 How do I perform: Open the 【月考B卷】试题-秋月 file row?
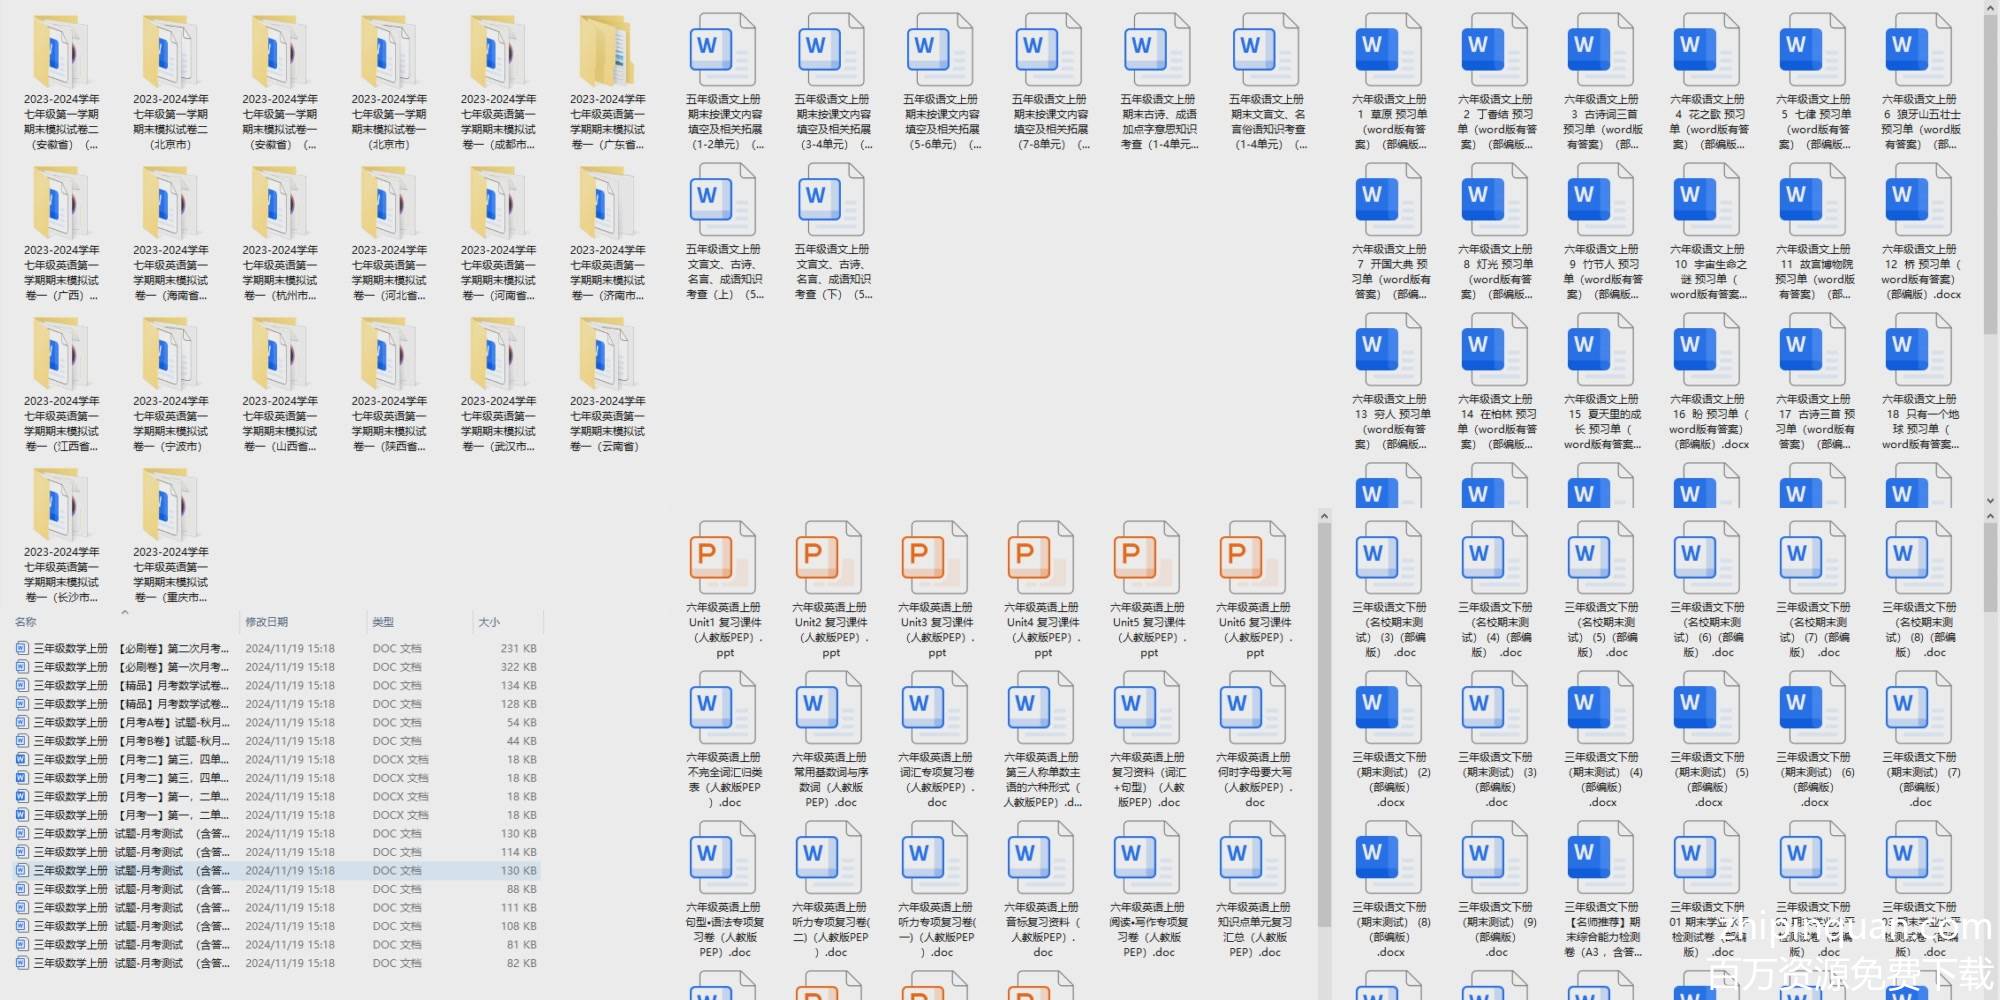277,741
